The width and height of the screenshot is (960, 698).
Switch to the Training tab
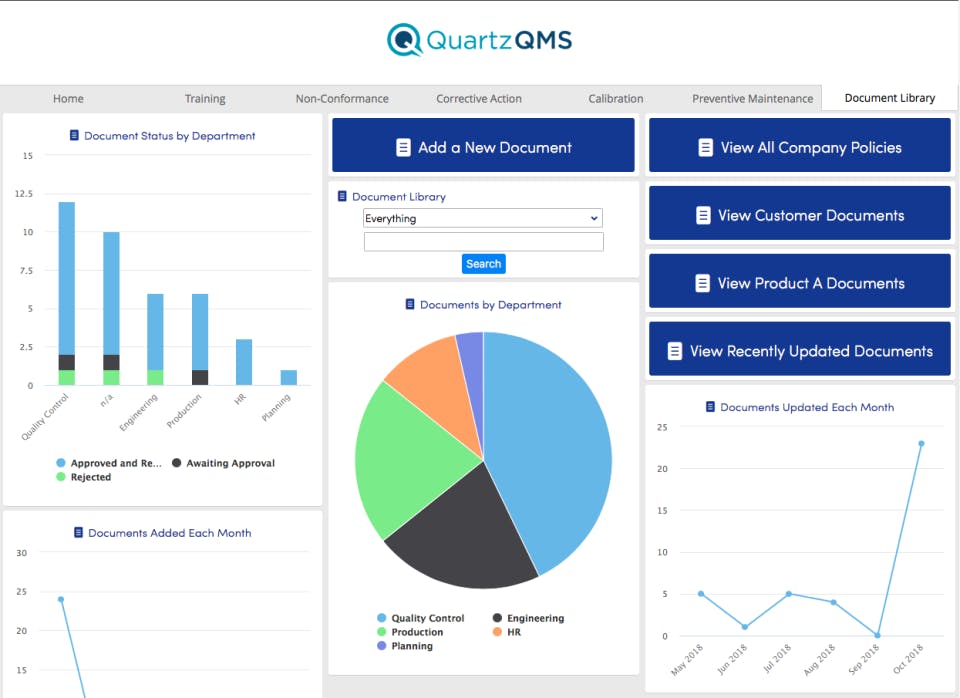[205, 99]
